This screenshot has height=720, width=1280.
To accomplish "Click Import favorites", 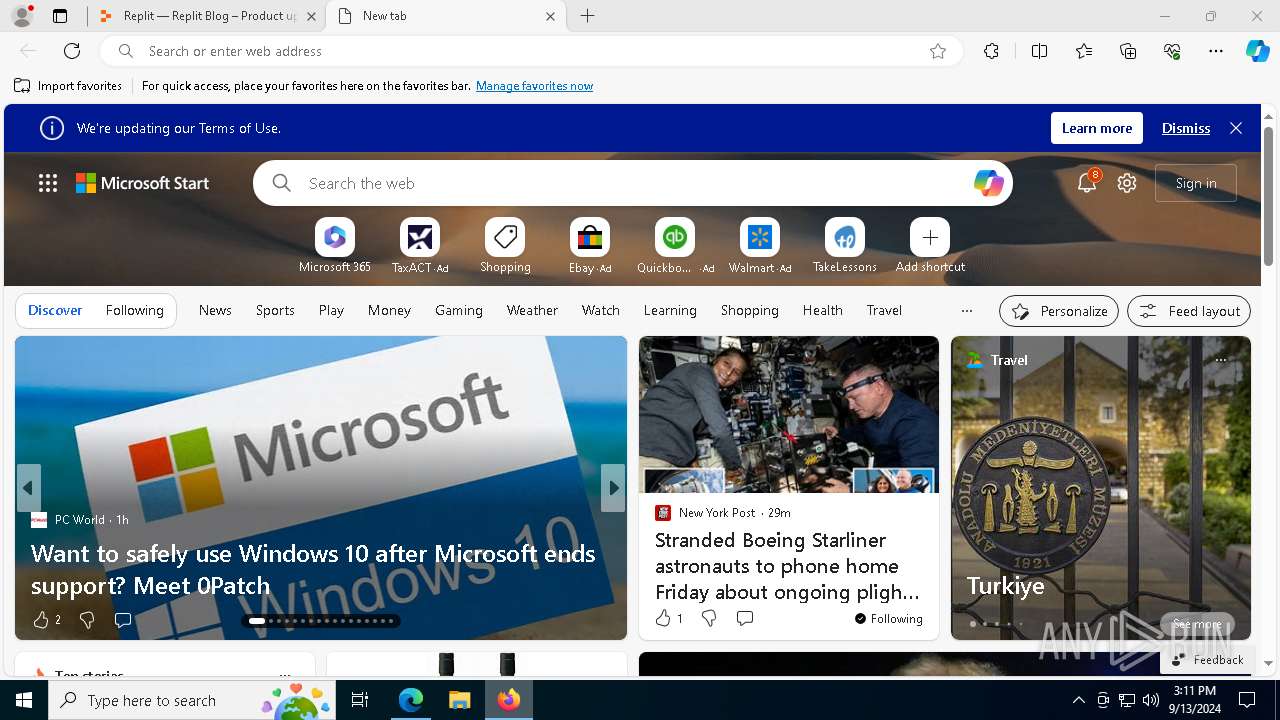I will [x=68, y=86].
